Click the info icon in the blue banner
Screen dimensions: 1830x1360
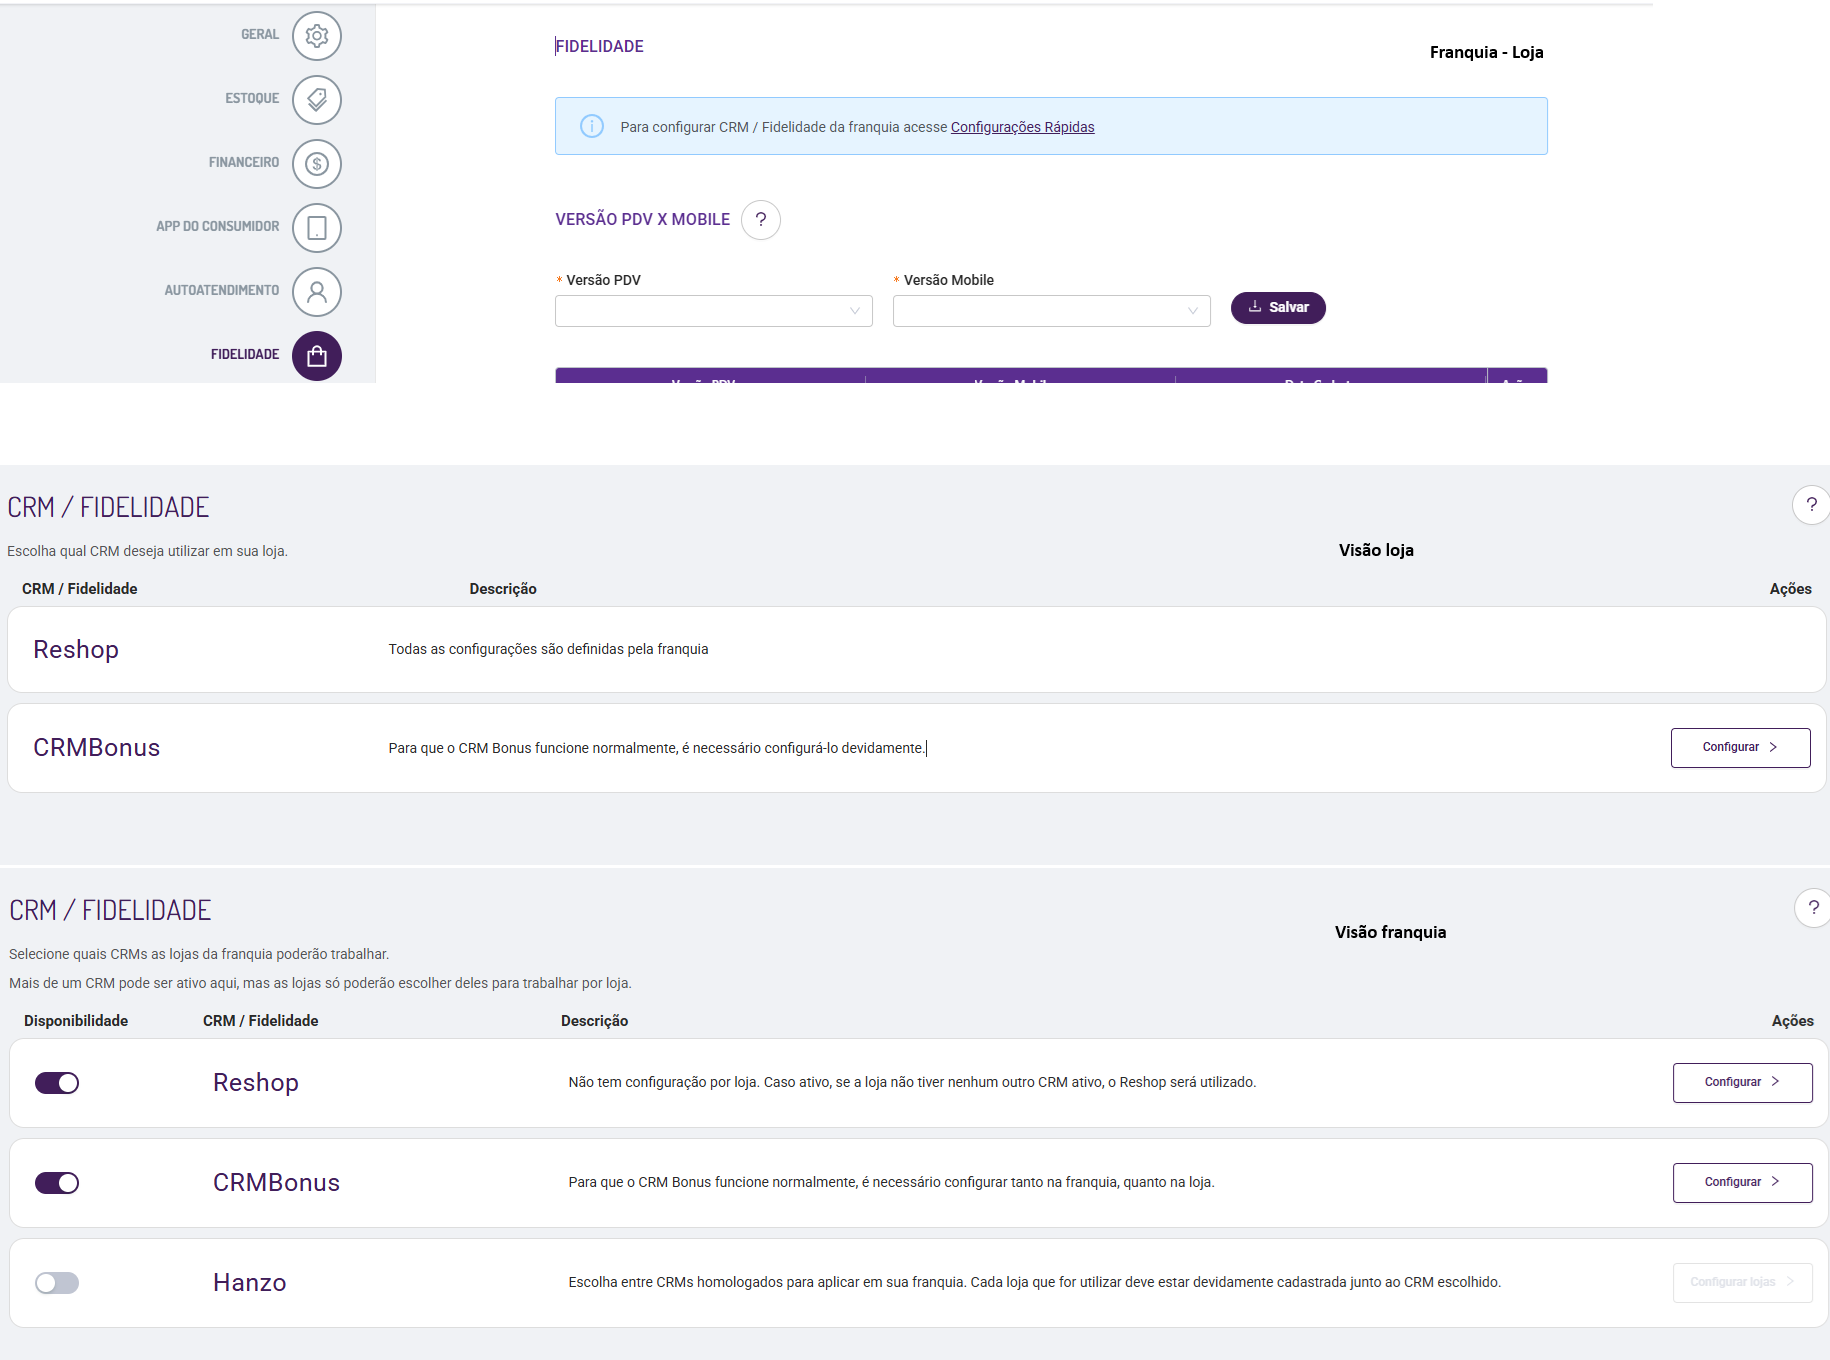[592, 126]
